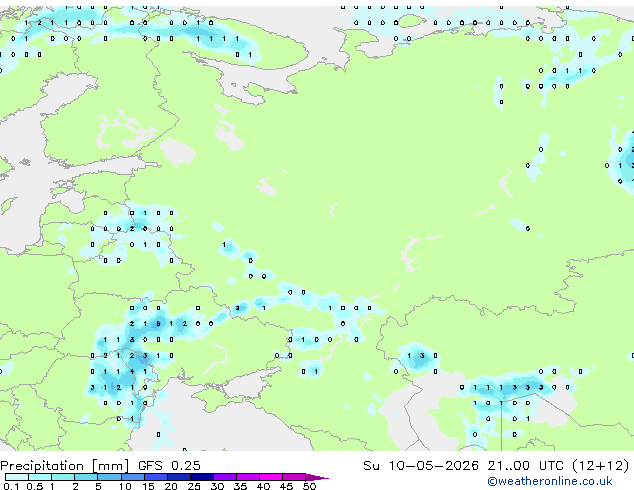This screenshot has height=490, width=634.
Task: Click the 20–25 mm legend color swatch
Action: [178, 477]
